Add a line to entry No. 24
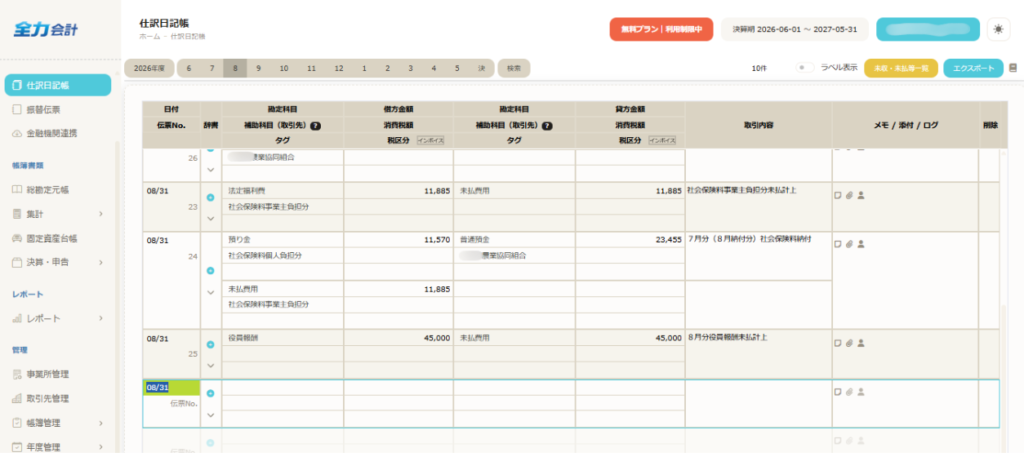1024x457 pixels. point(210,270)
